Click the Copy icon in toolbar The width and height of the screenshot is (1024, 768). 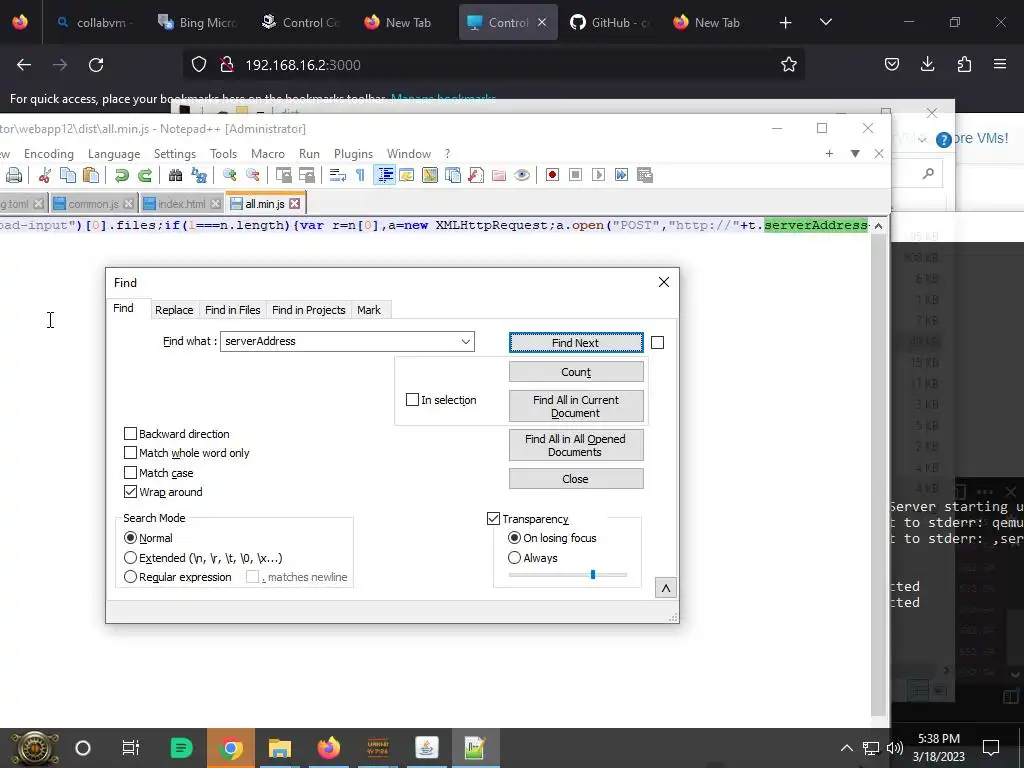68,175
